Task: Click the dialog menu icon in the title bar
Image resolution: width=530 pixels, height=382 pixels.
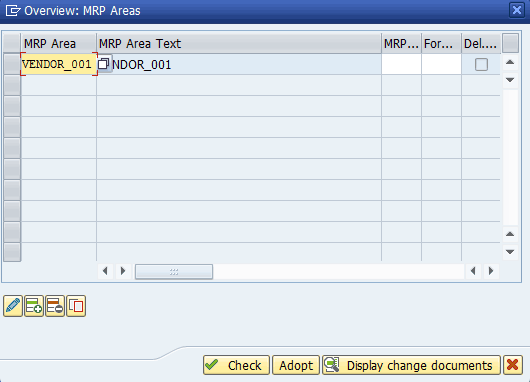Action: (x=13, y=10)
